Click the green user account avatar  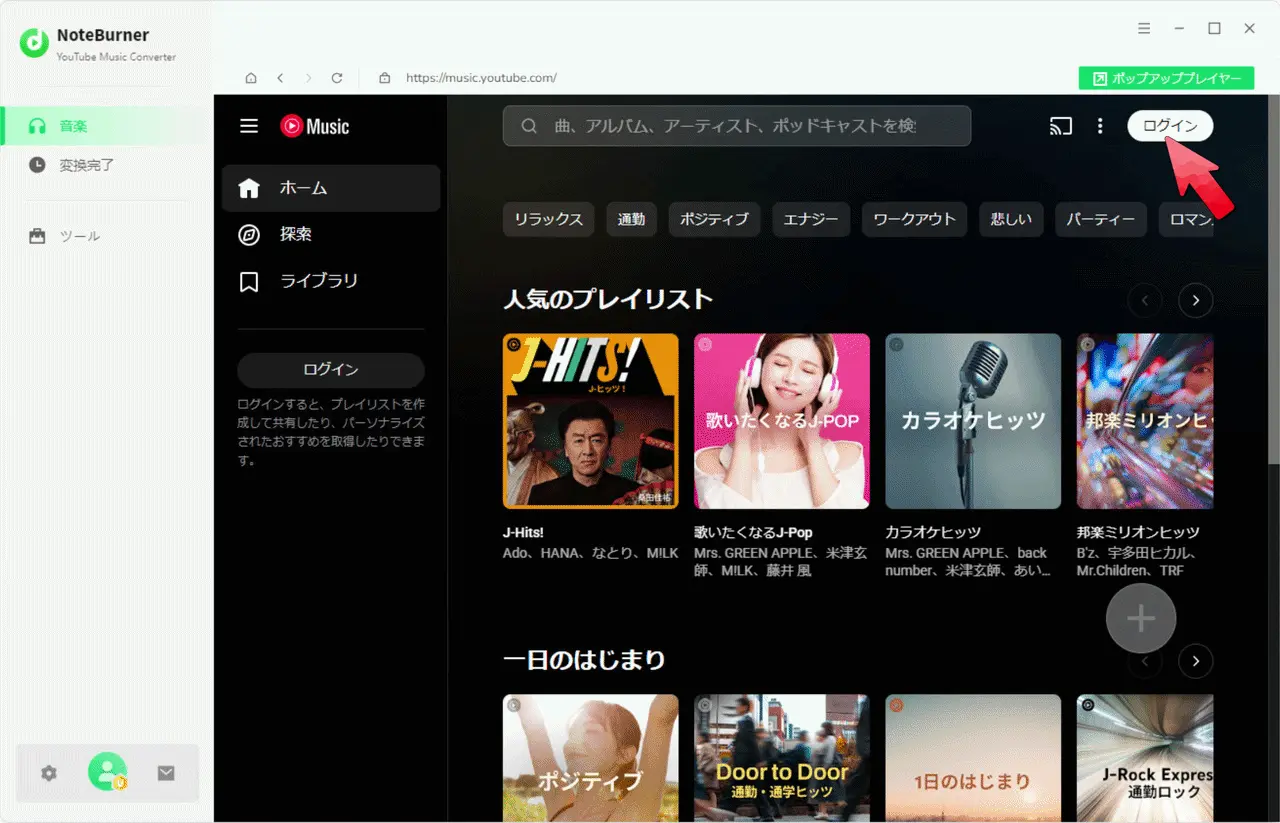107,772
